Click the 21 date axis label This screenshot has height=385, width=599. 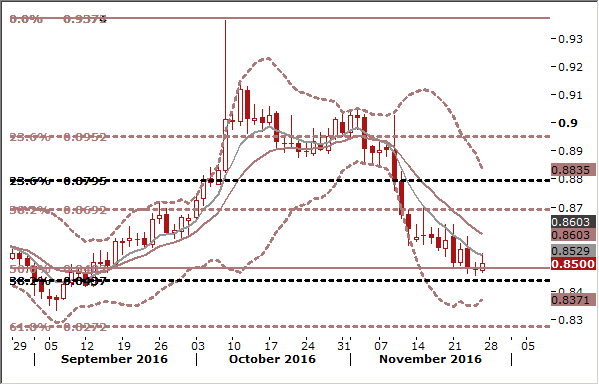(x=455, y=346)
